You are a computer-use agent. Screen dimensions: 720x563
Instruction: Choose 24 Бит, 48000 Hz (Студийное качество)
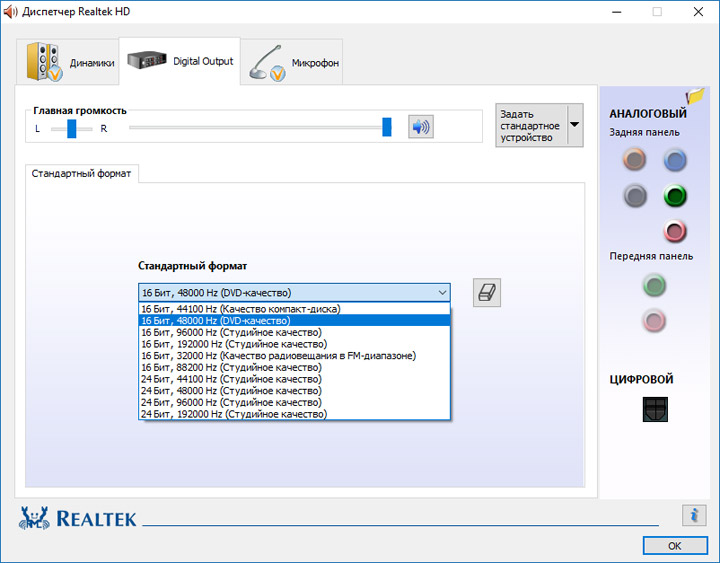tap(294, 391)
